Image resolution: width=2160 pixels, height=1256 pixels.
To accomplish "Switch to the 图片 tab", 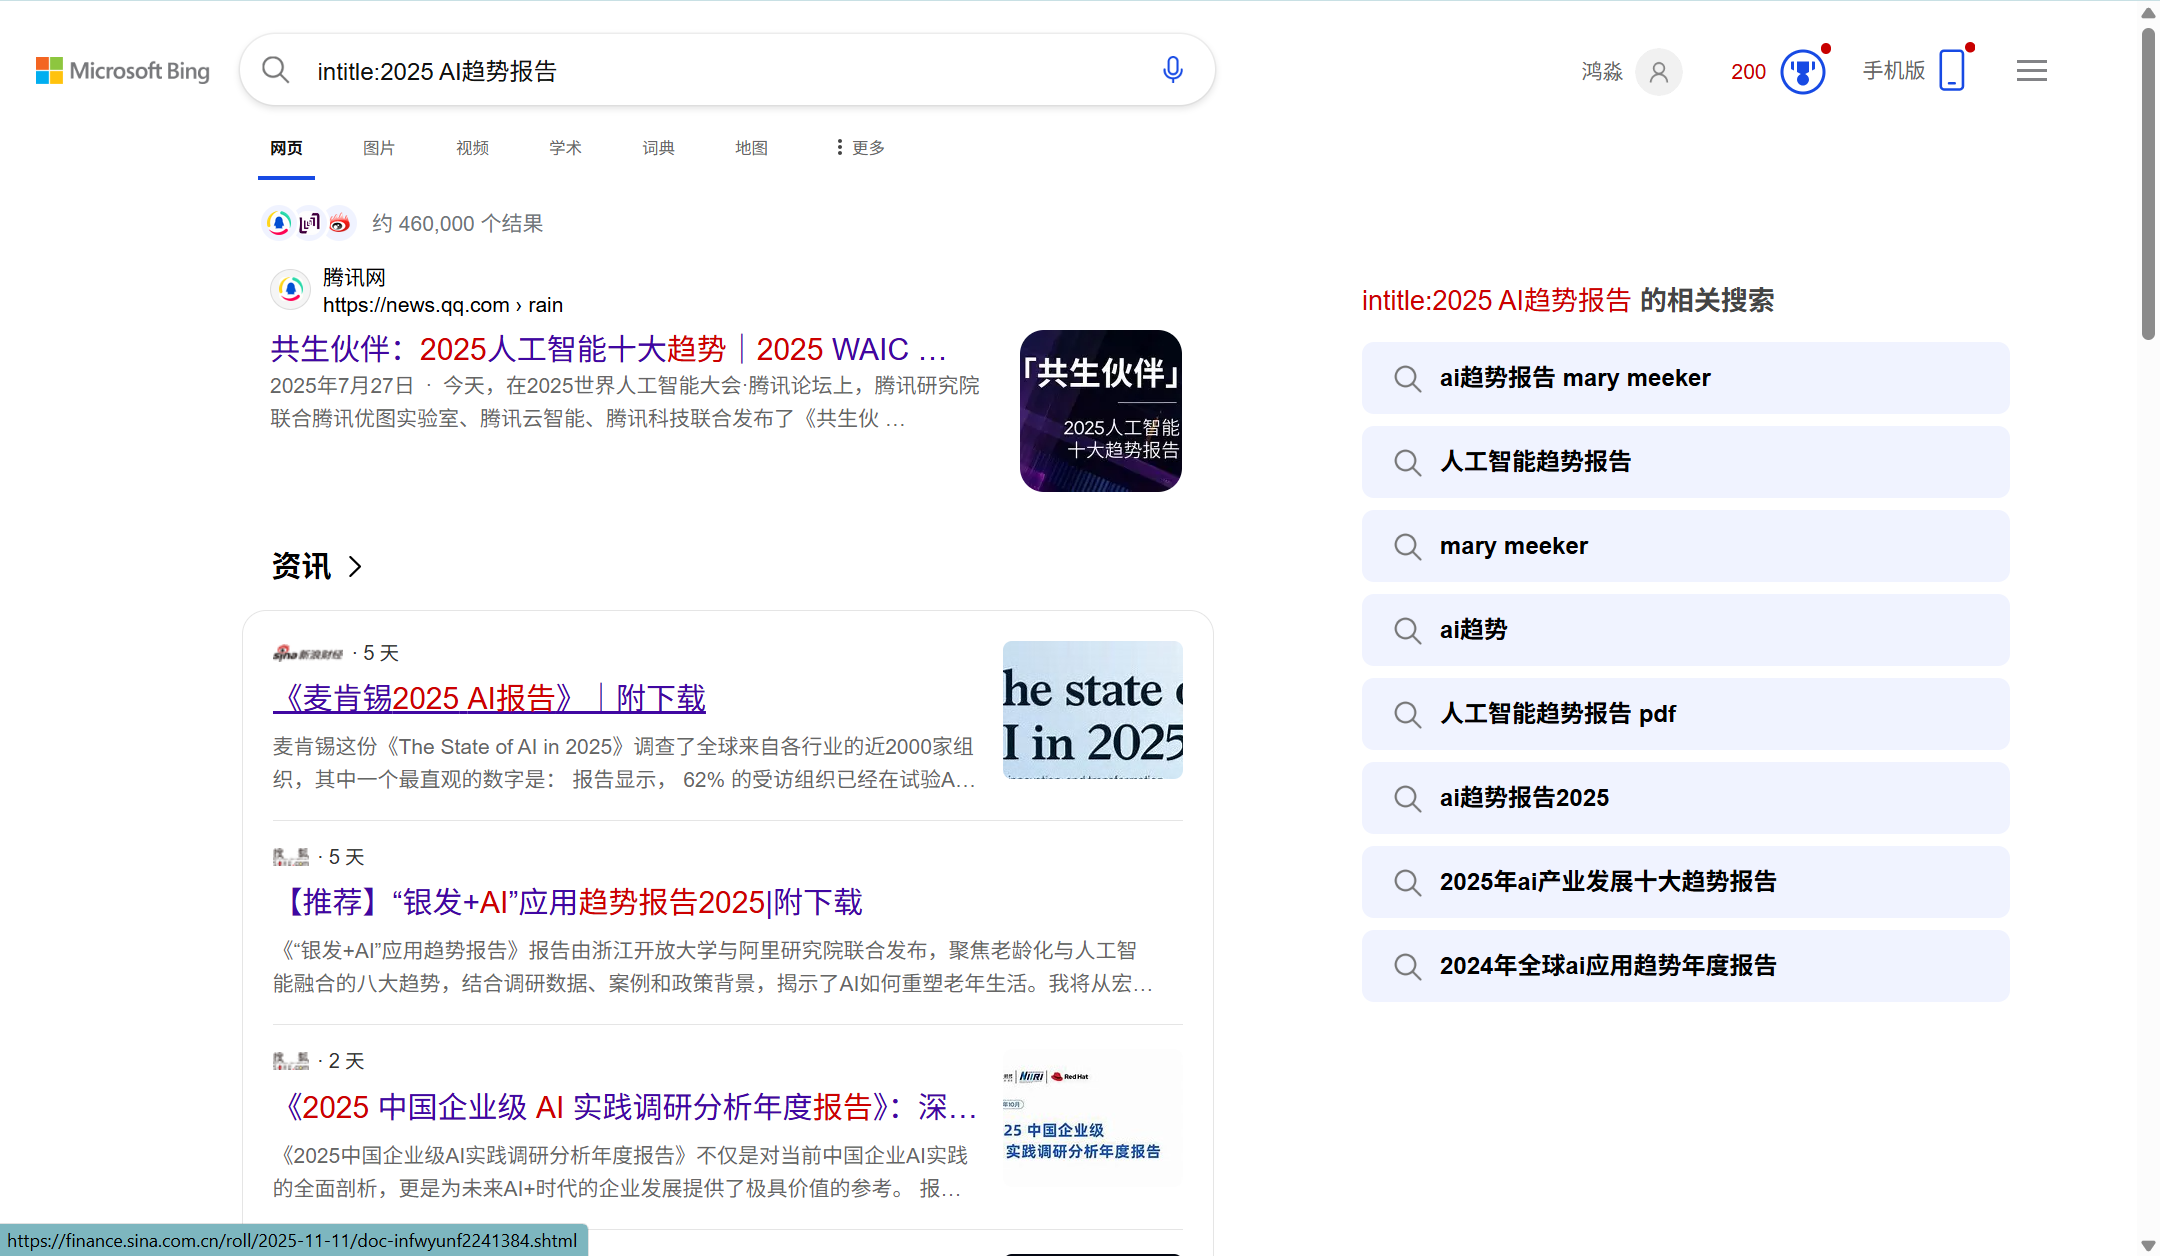I will [379, 148].
